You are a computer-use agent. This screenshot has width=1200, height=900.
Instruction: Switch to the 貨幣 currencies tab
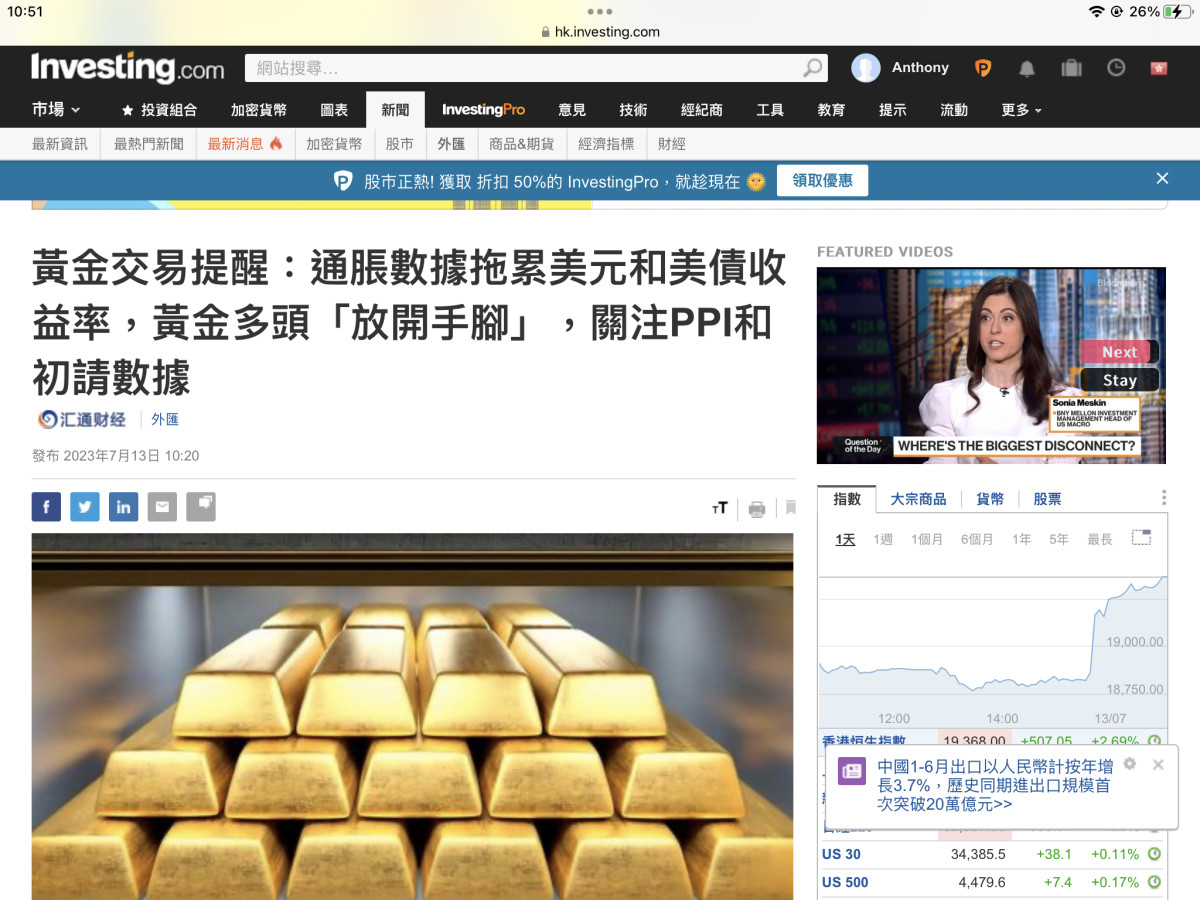990,499
